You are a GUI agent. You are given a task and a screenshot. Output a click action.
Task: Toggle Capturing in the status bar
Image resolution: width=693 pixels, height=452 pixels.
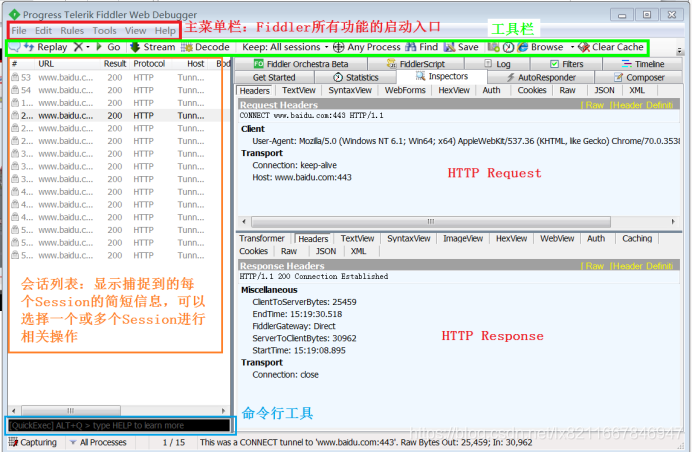(33, 442)
